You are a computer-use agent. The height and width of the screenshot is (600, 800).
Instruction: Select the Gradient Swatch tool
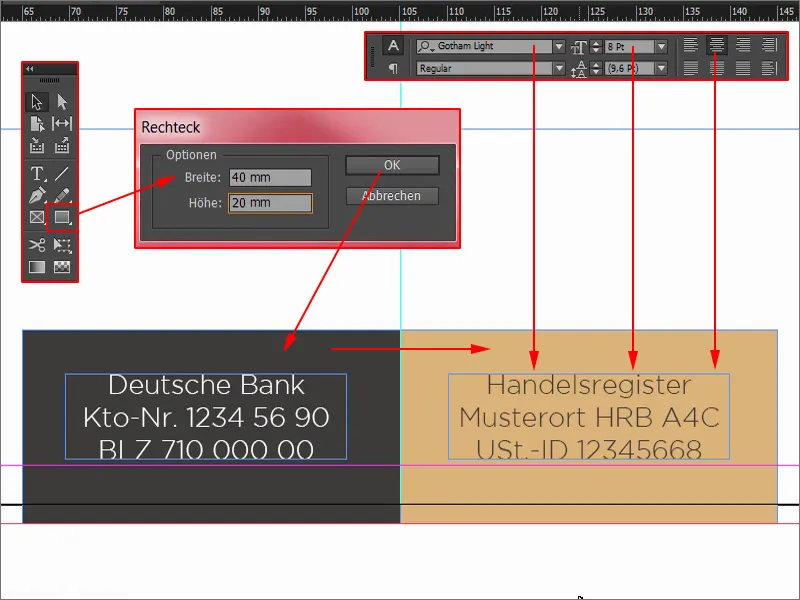pos(37,267)
